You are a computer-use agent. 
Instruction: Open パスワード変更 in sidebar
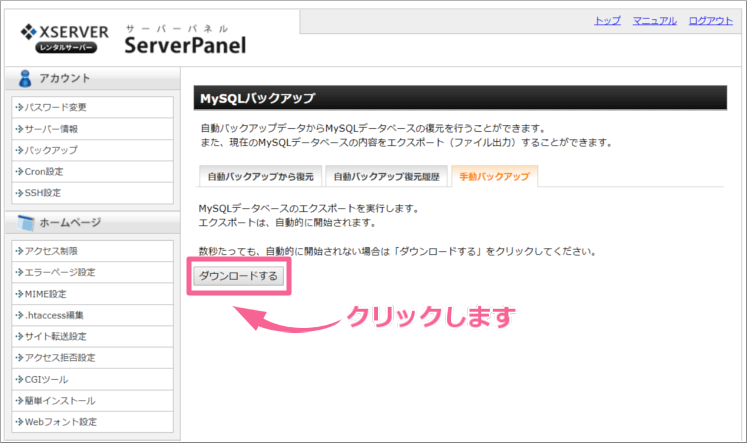tap(92, 107)
